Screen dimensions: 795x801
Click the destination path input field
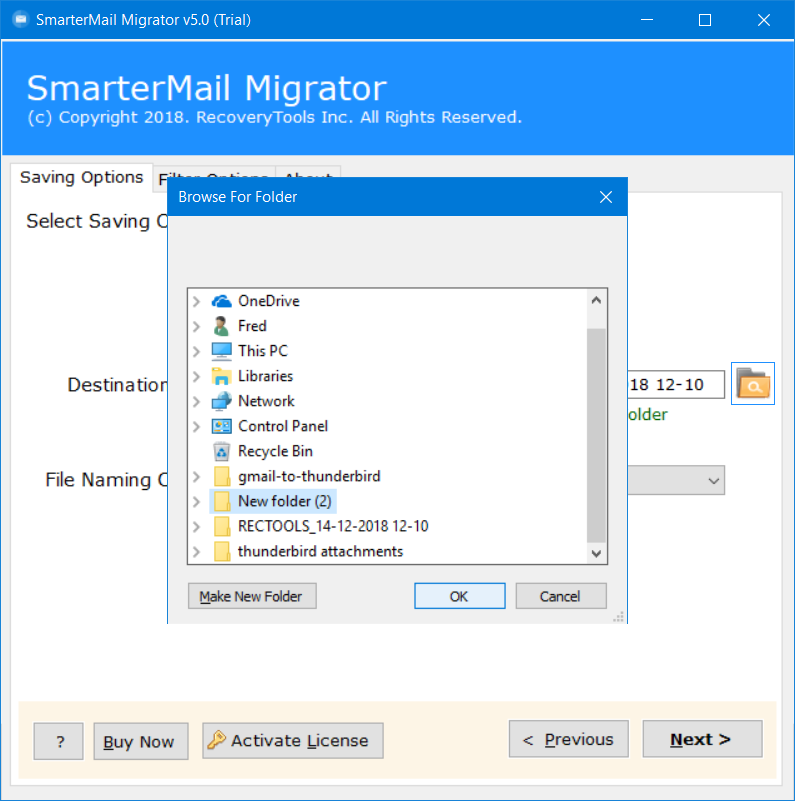coord(675,385)
